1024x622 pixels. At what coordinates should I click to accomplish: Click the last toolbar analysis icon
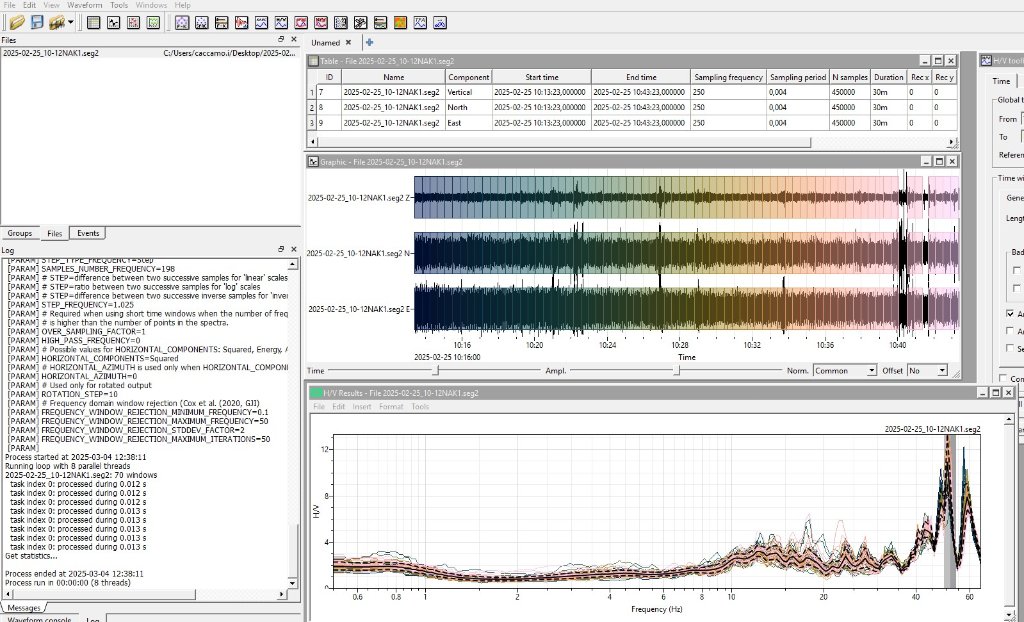441,21
